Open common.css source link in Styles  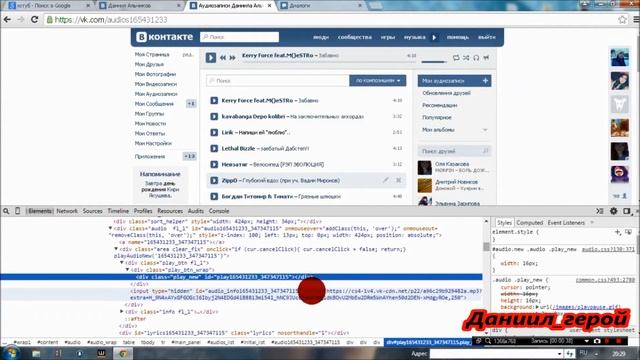pyautogui.click(x=605, y=280)
